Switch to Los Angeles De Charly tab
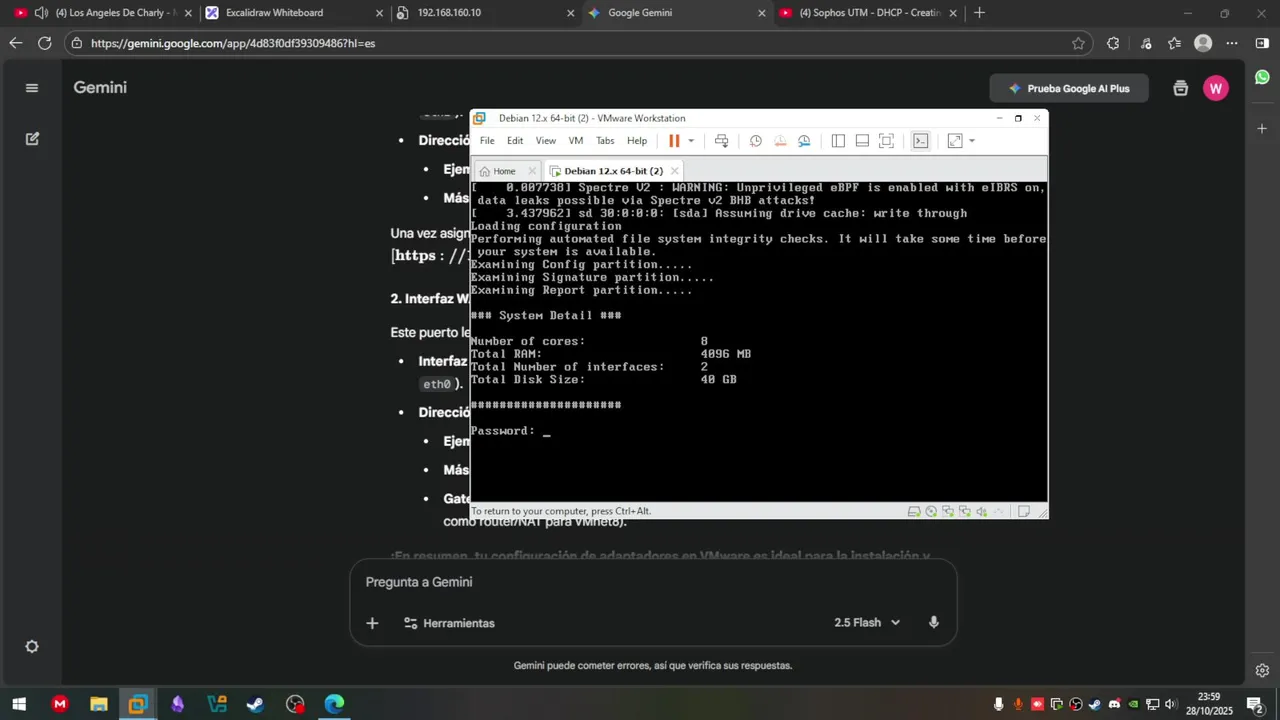 pos(100,13)
